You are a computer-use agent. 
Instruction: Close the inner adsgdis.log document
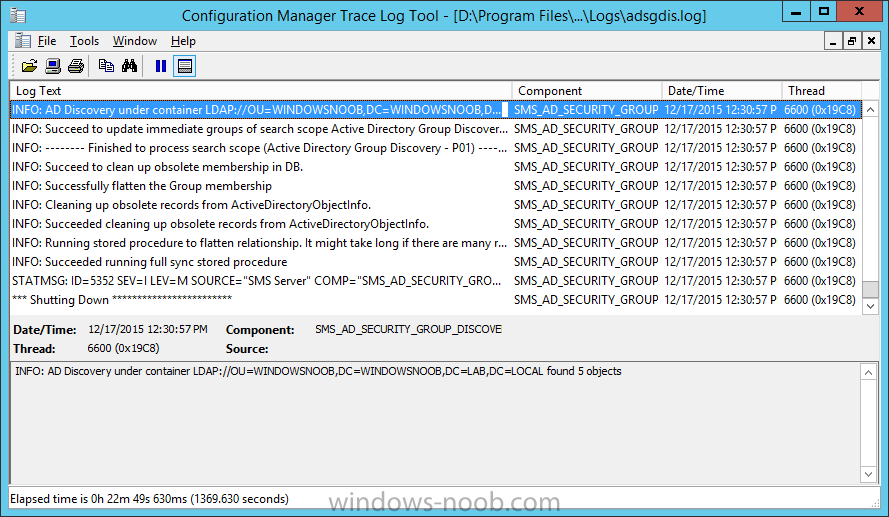click(871, 41)
